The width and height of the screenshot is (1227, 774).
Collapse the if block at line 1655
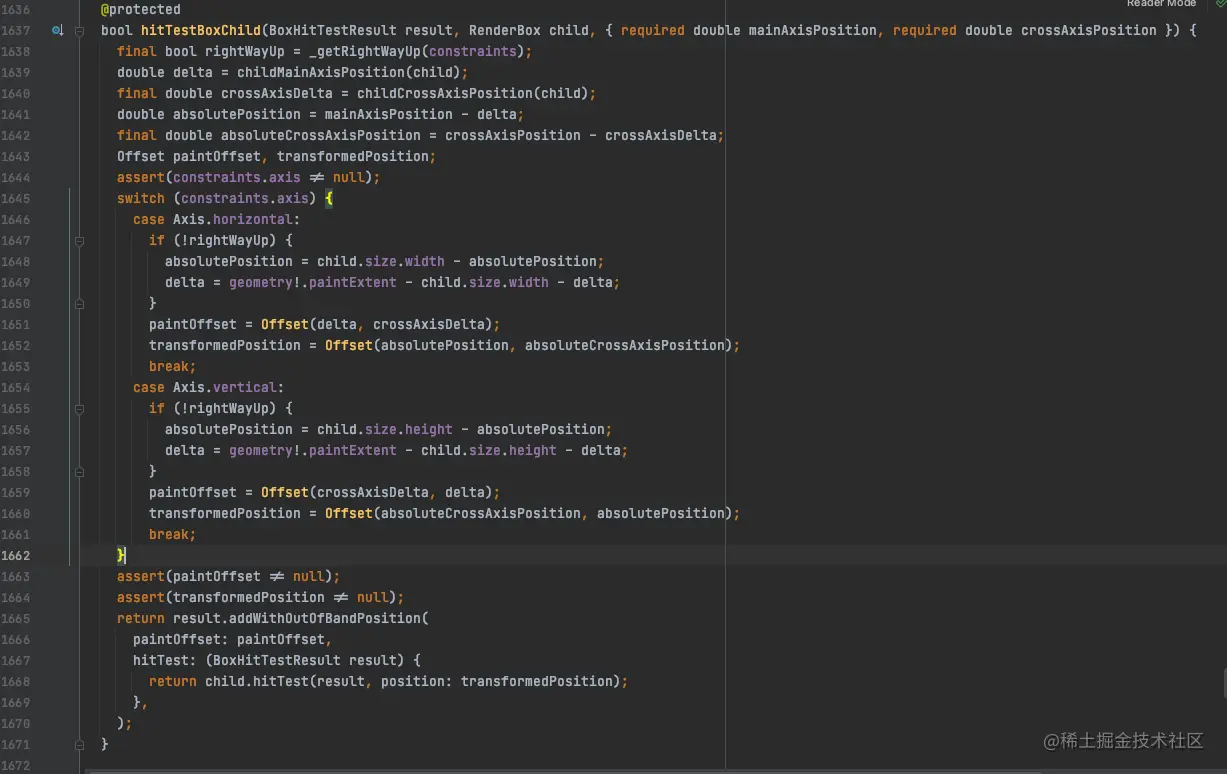(80, 408)
